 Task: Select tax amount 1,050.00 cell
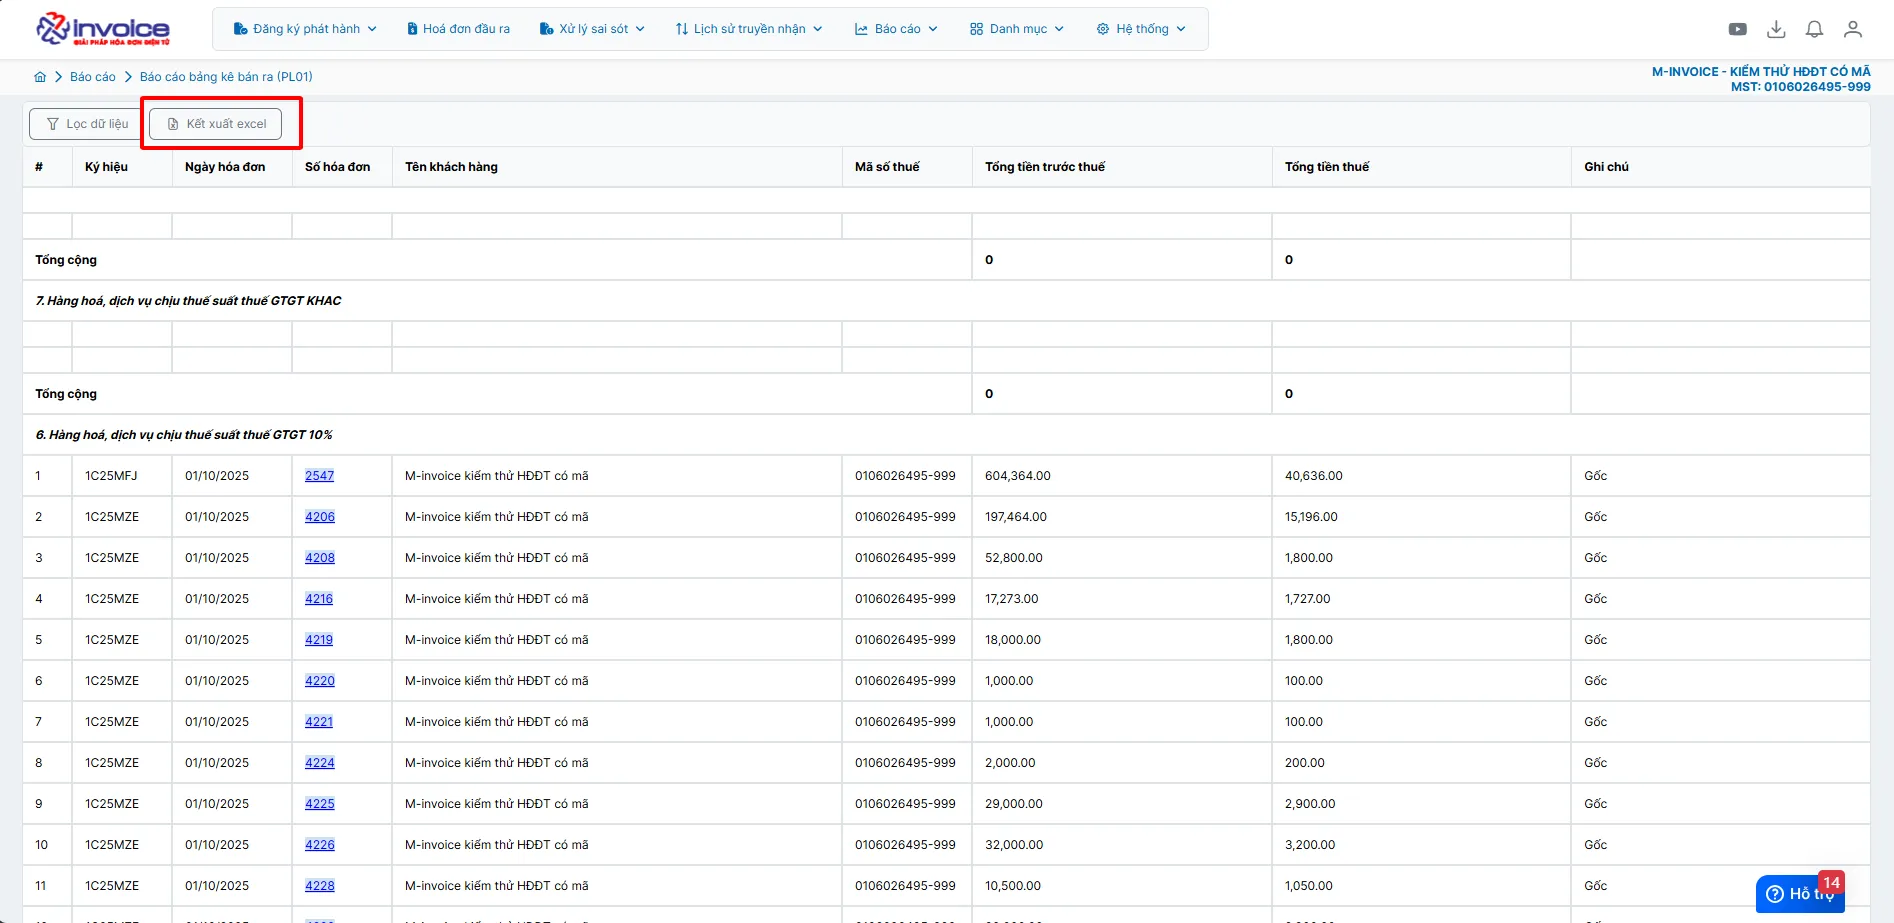(1421, 886)
